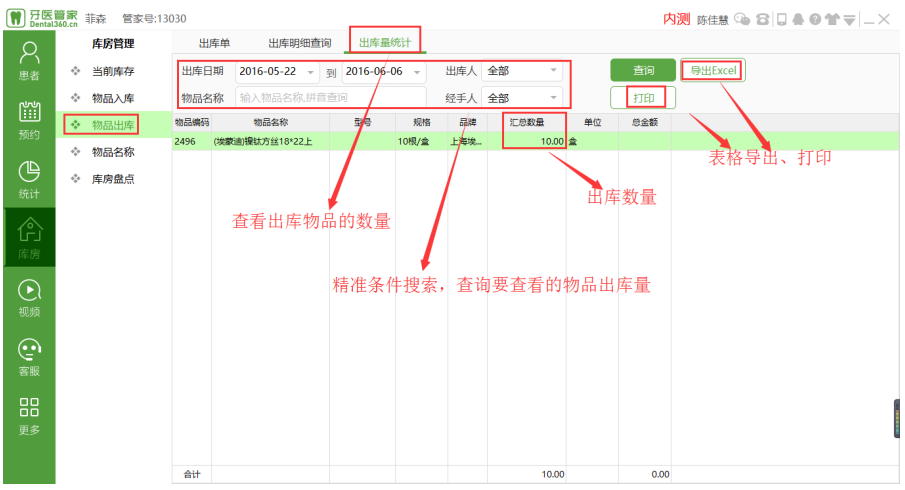Click the user name 陈佳慧
905x490 pixels.
point(712,20)
